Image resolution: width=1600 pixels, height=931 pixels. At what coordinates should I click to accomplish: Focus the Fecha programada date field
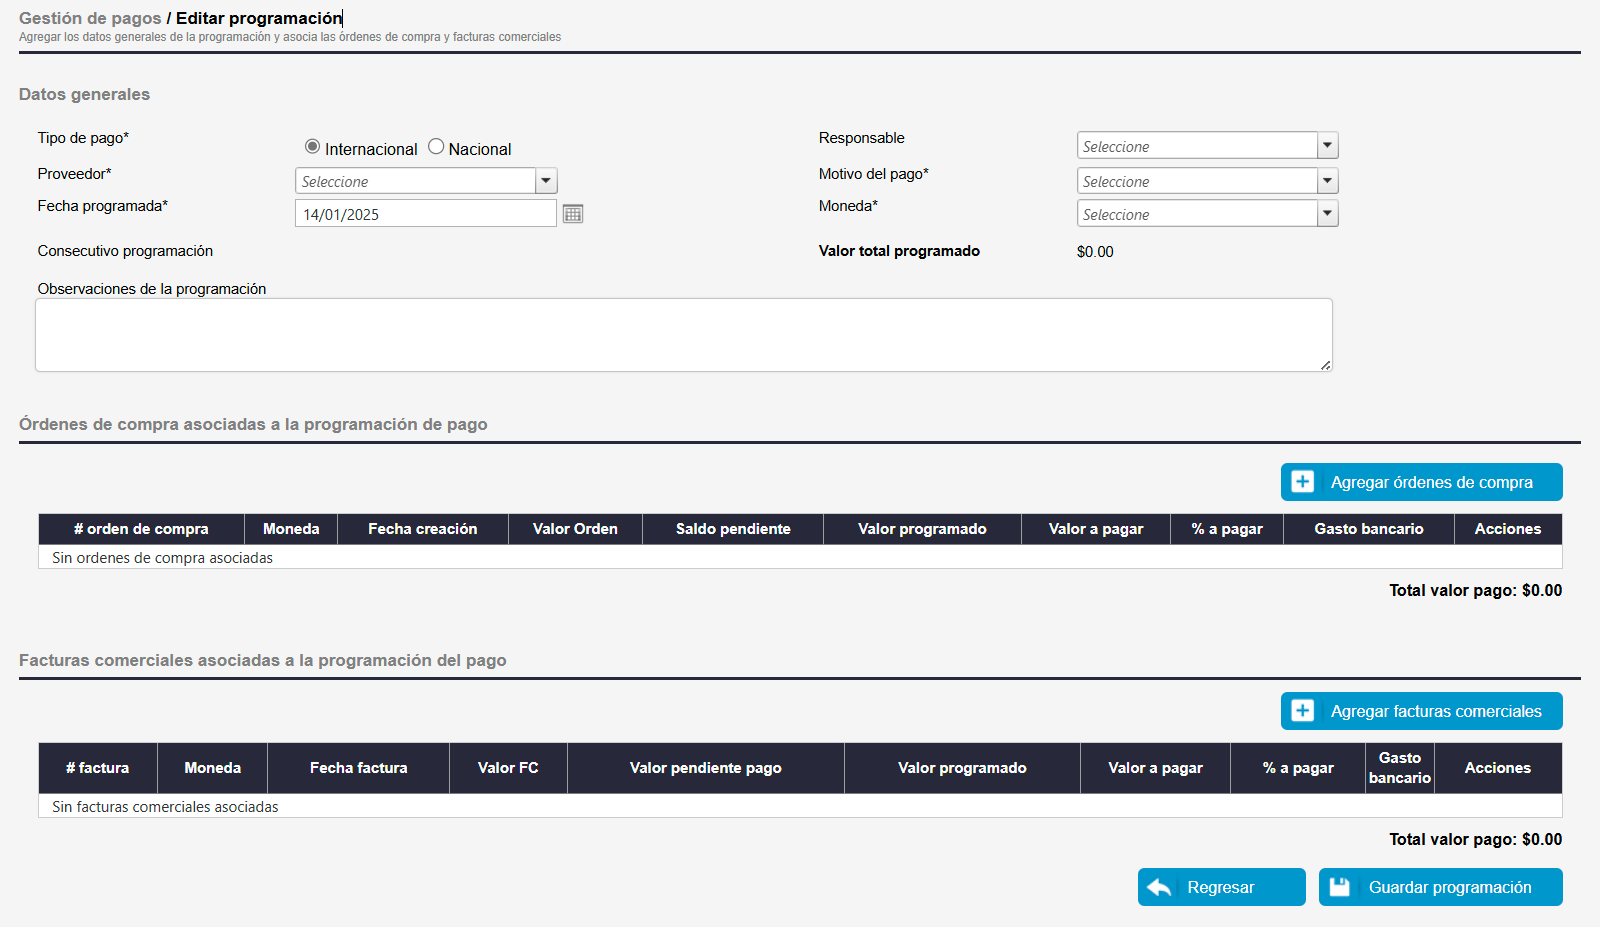coord(425,214)
